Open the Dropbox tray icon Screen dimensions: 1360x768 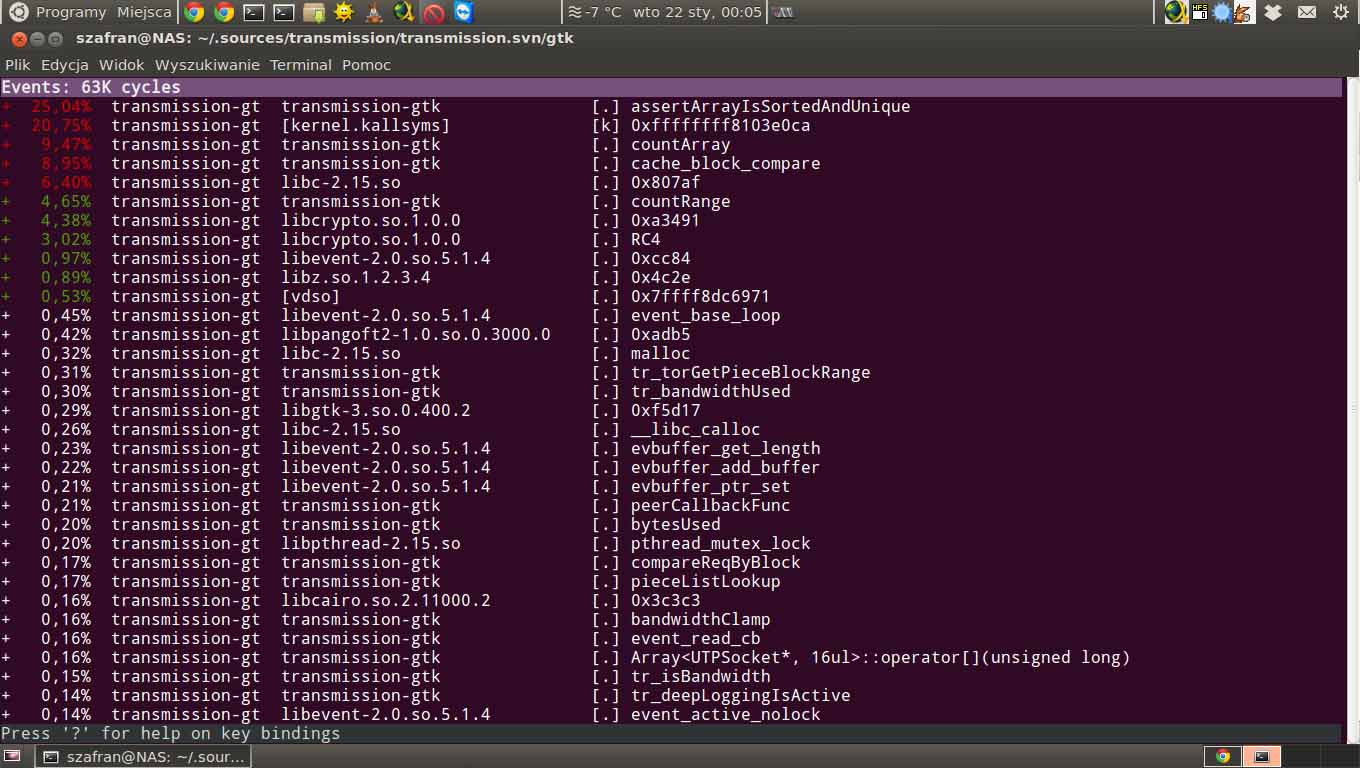[x=1273, y=12]
